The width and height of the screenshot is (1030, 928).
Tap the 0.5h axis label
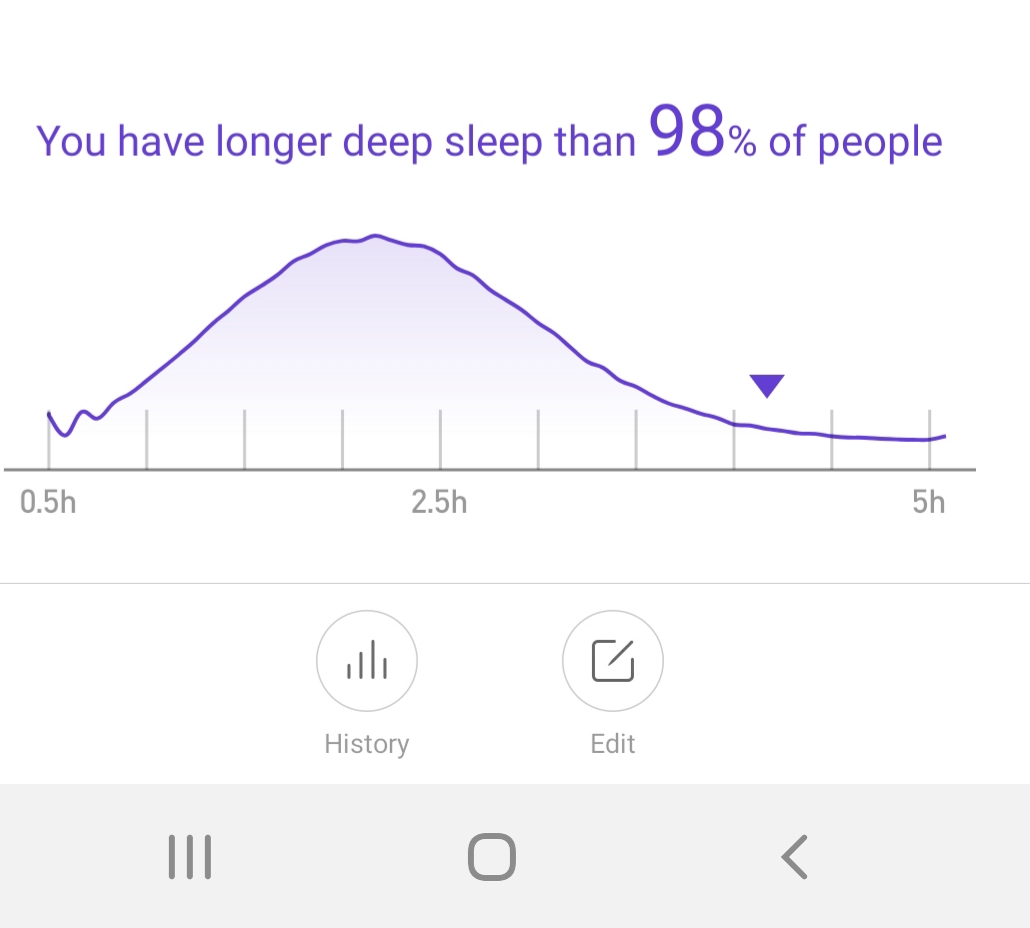pos(48,502)
